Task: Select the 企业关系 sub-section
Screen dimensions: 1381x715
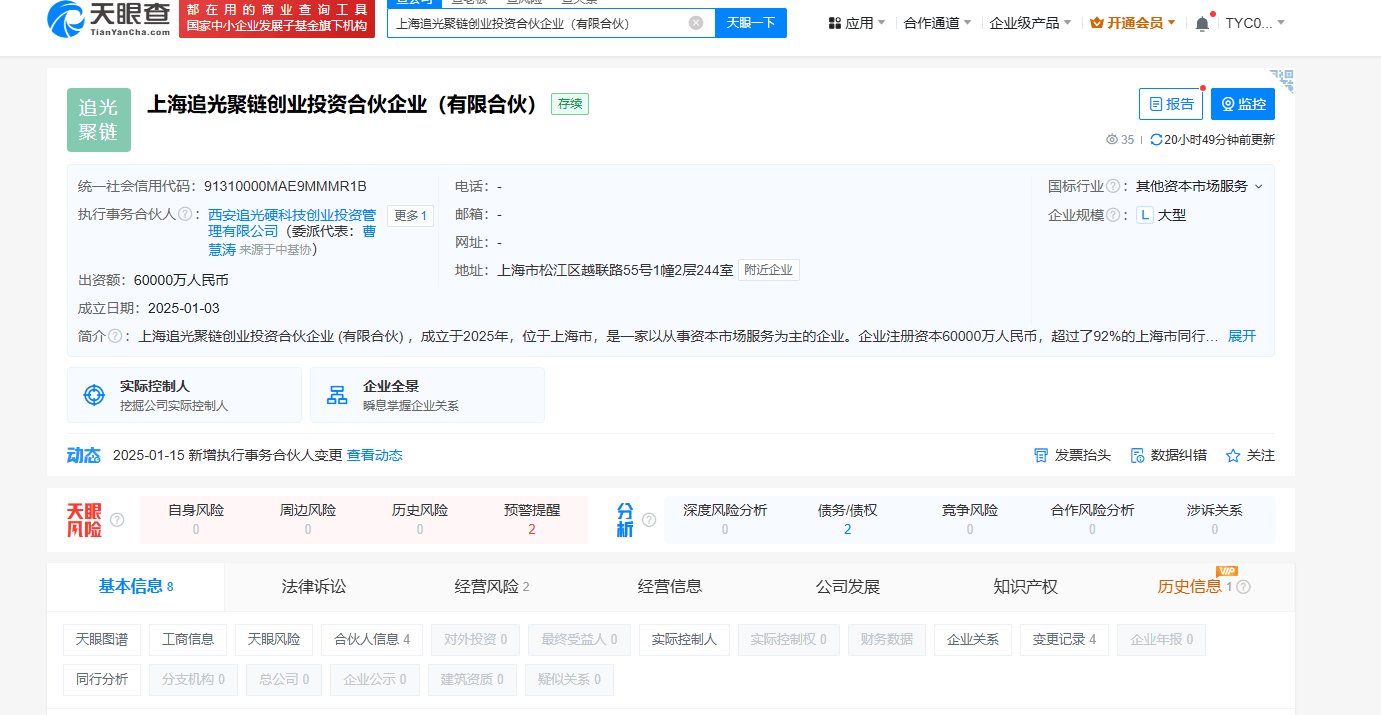Action: [x=973, y=640]
